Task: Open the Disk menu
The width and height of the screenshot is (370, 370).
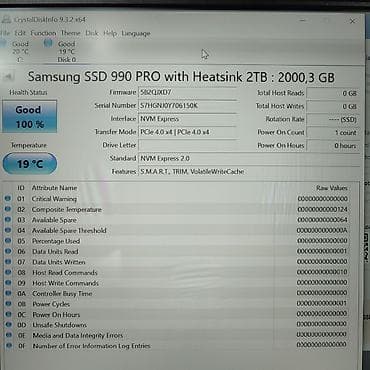Action: pyautogui.click(x=92, y=33)
